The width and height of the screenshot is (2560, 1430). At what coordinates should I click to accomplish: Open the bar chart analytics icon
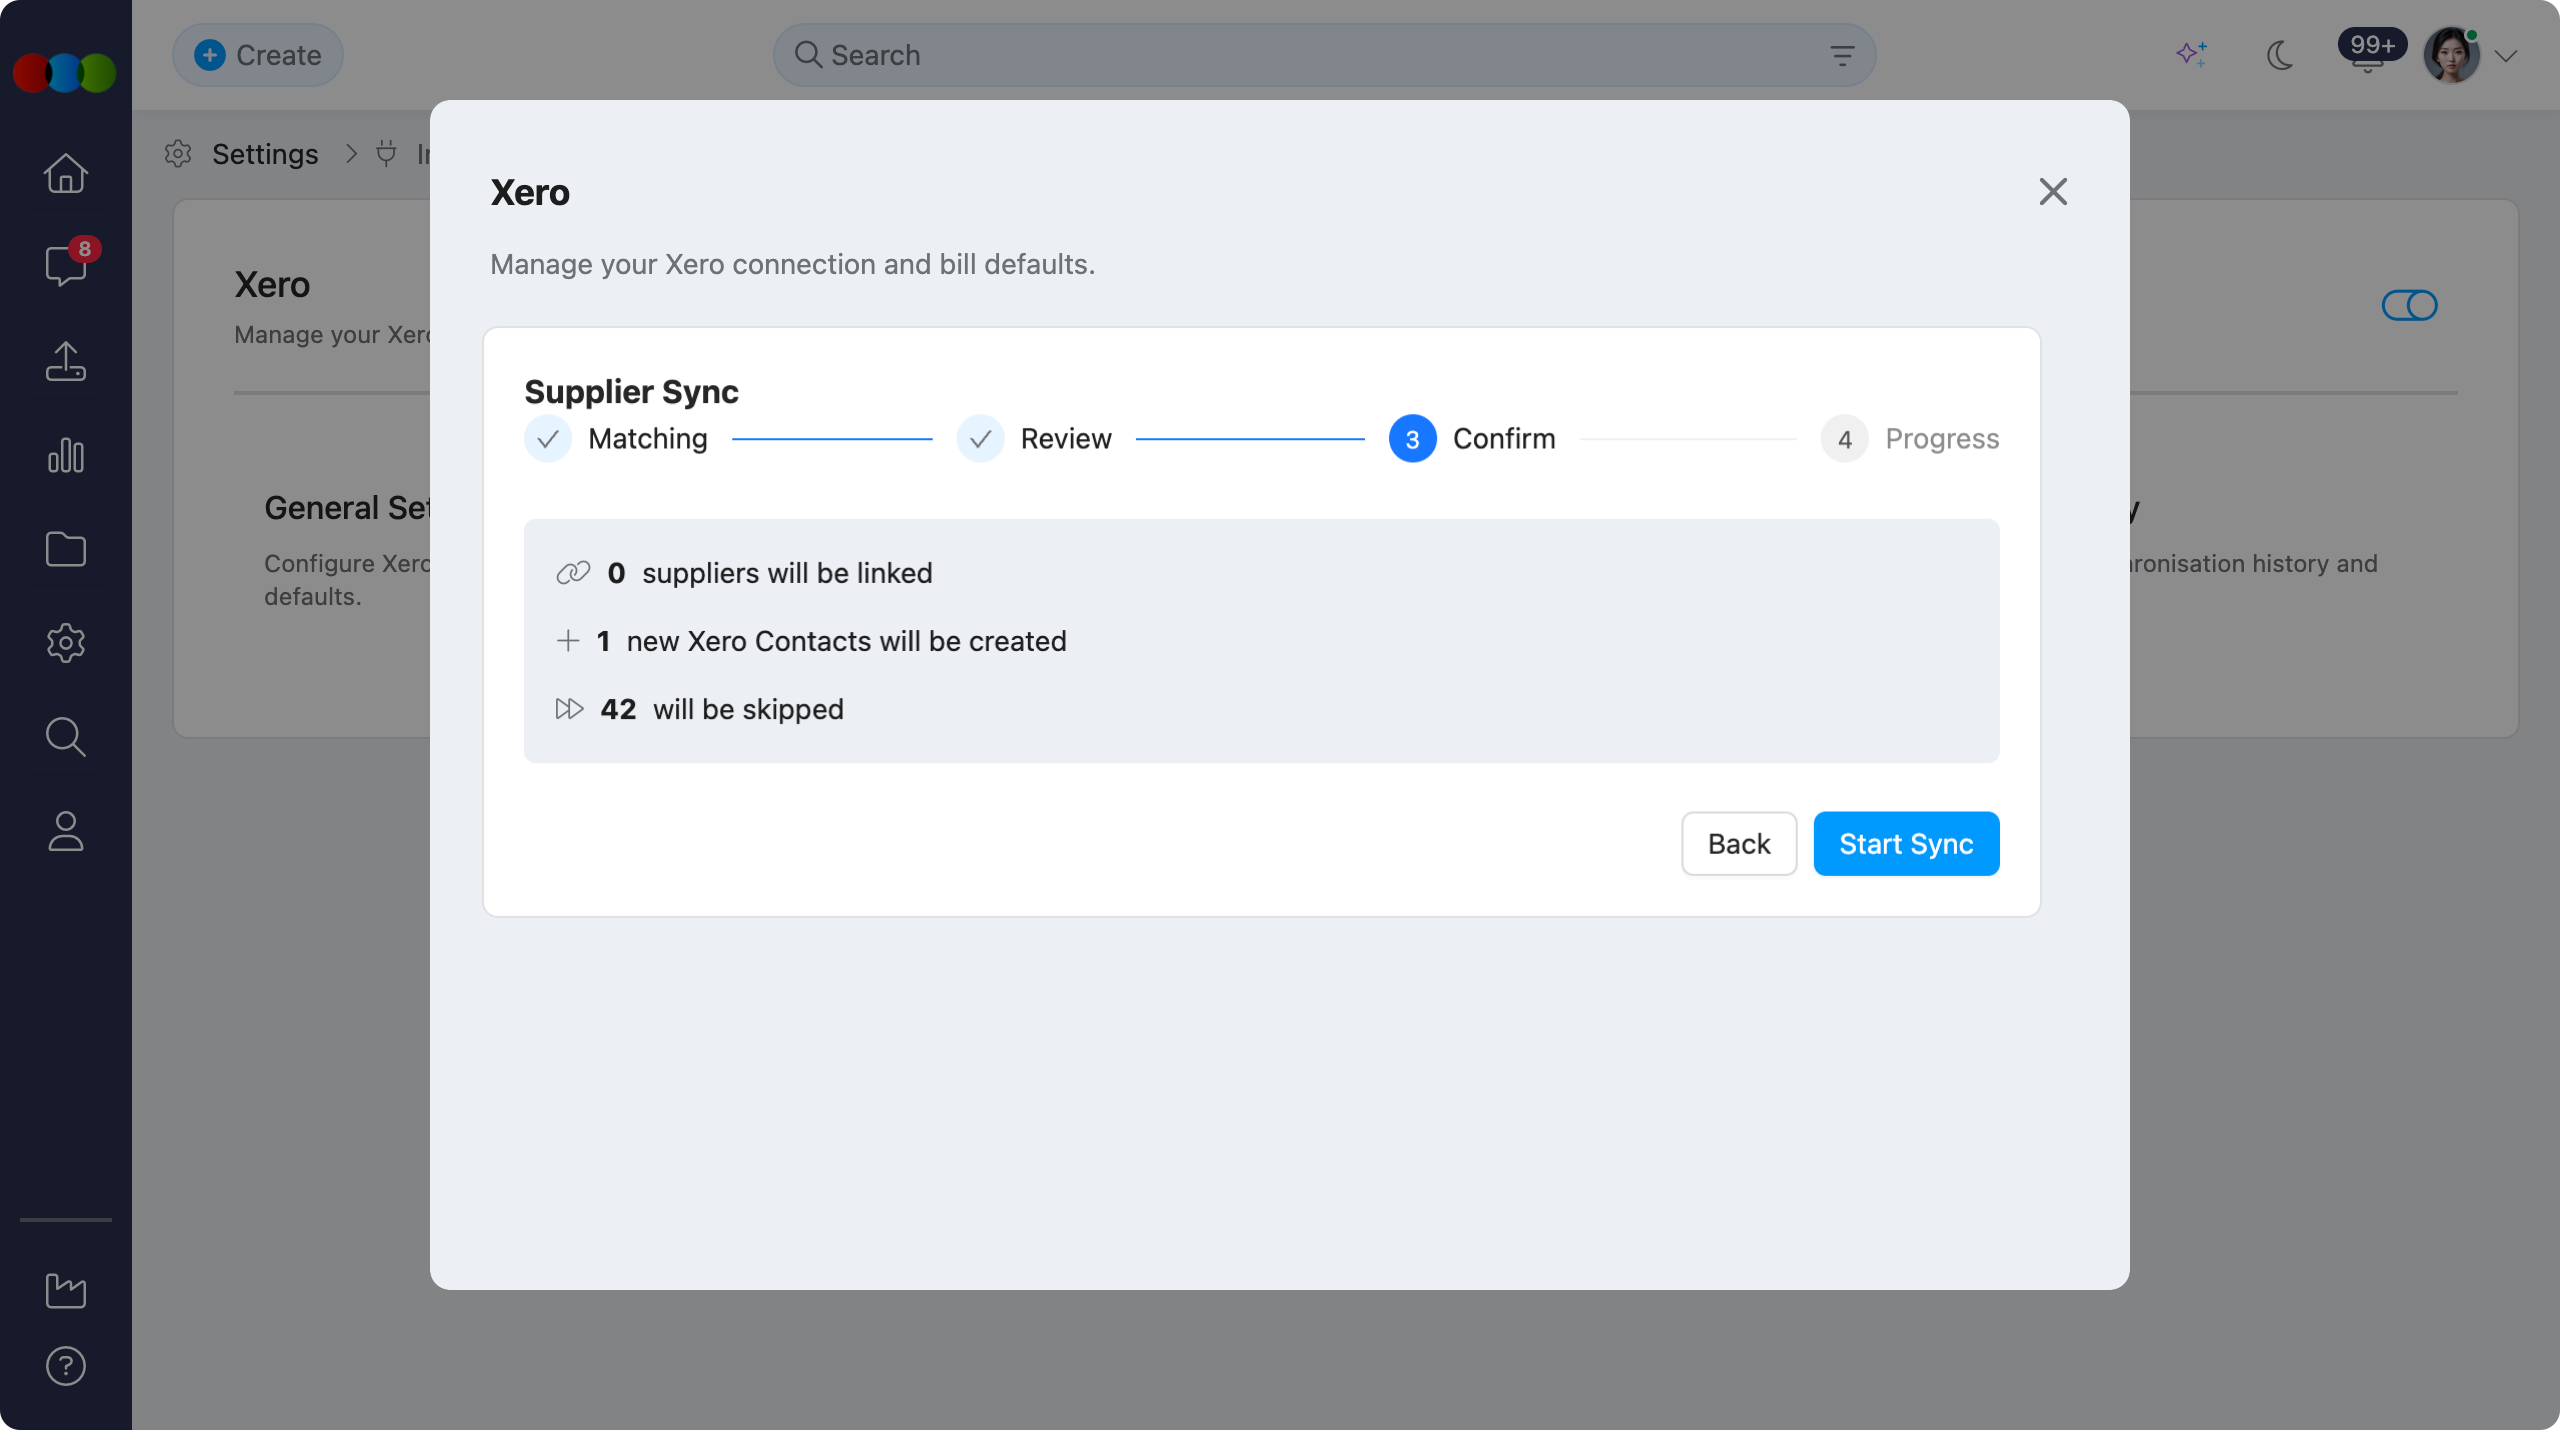66,455
